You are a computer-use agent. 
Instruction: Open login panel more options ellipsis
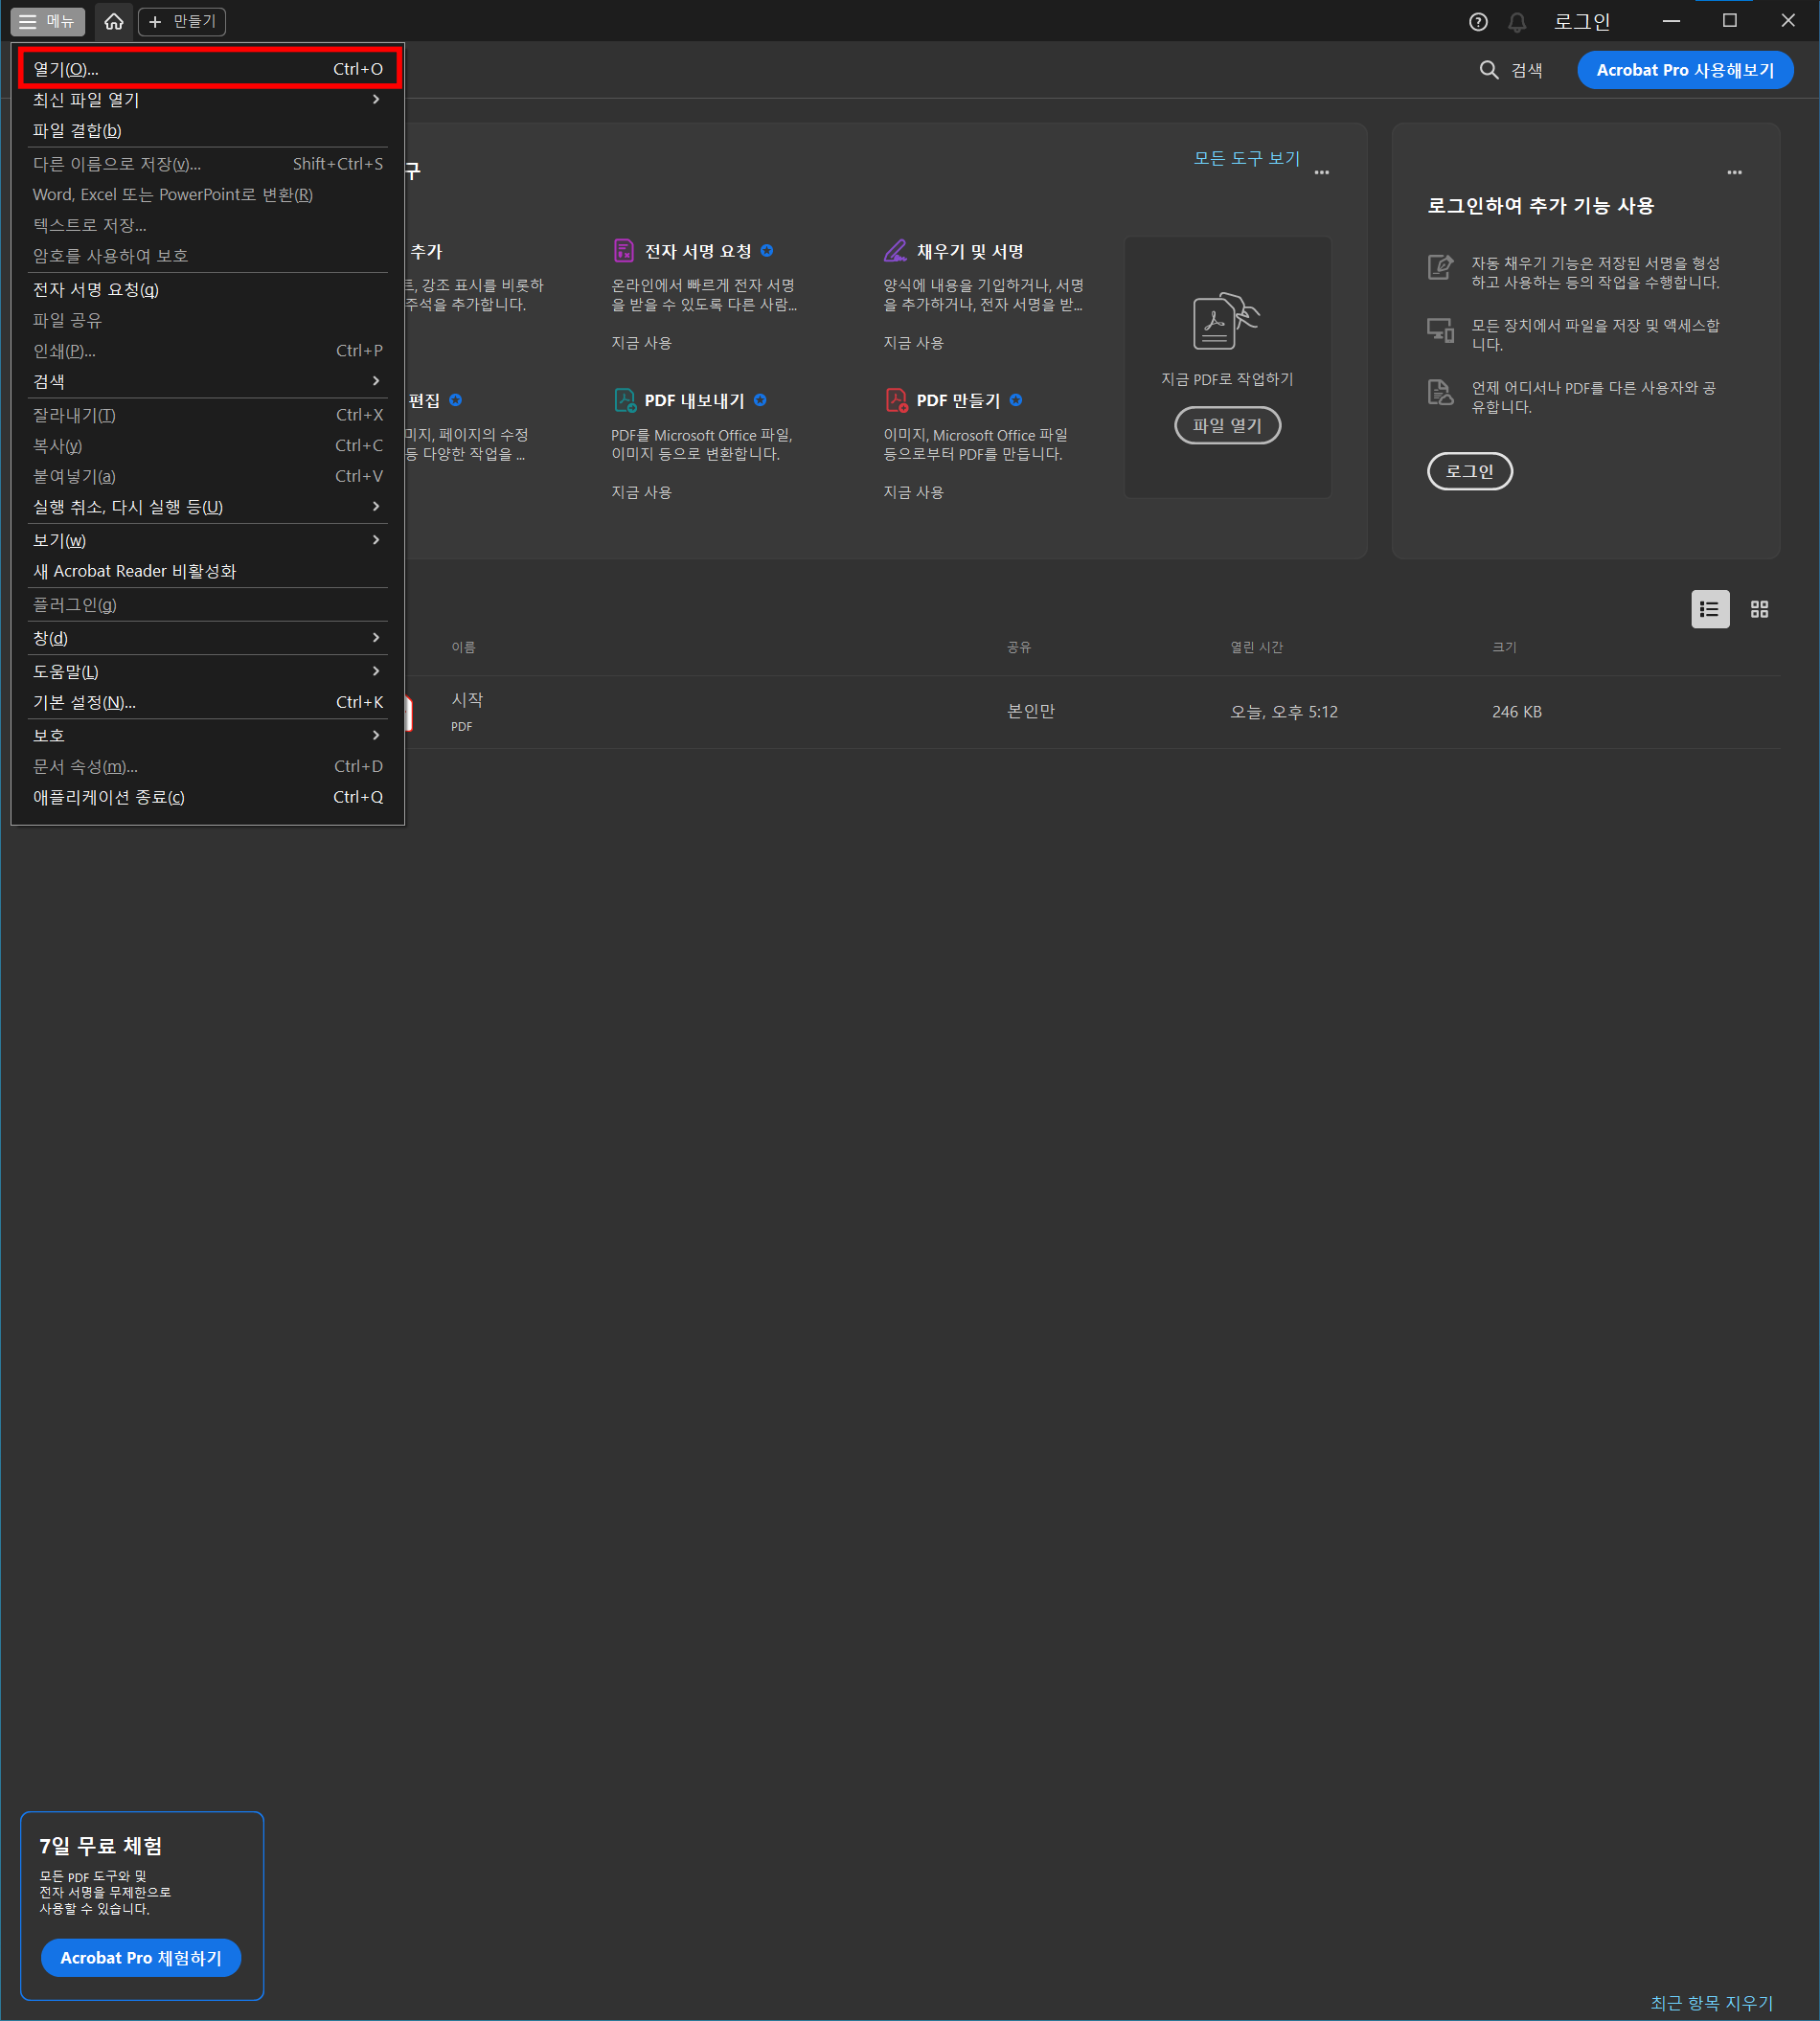(x=1735, y=172)
